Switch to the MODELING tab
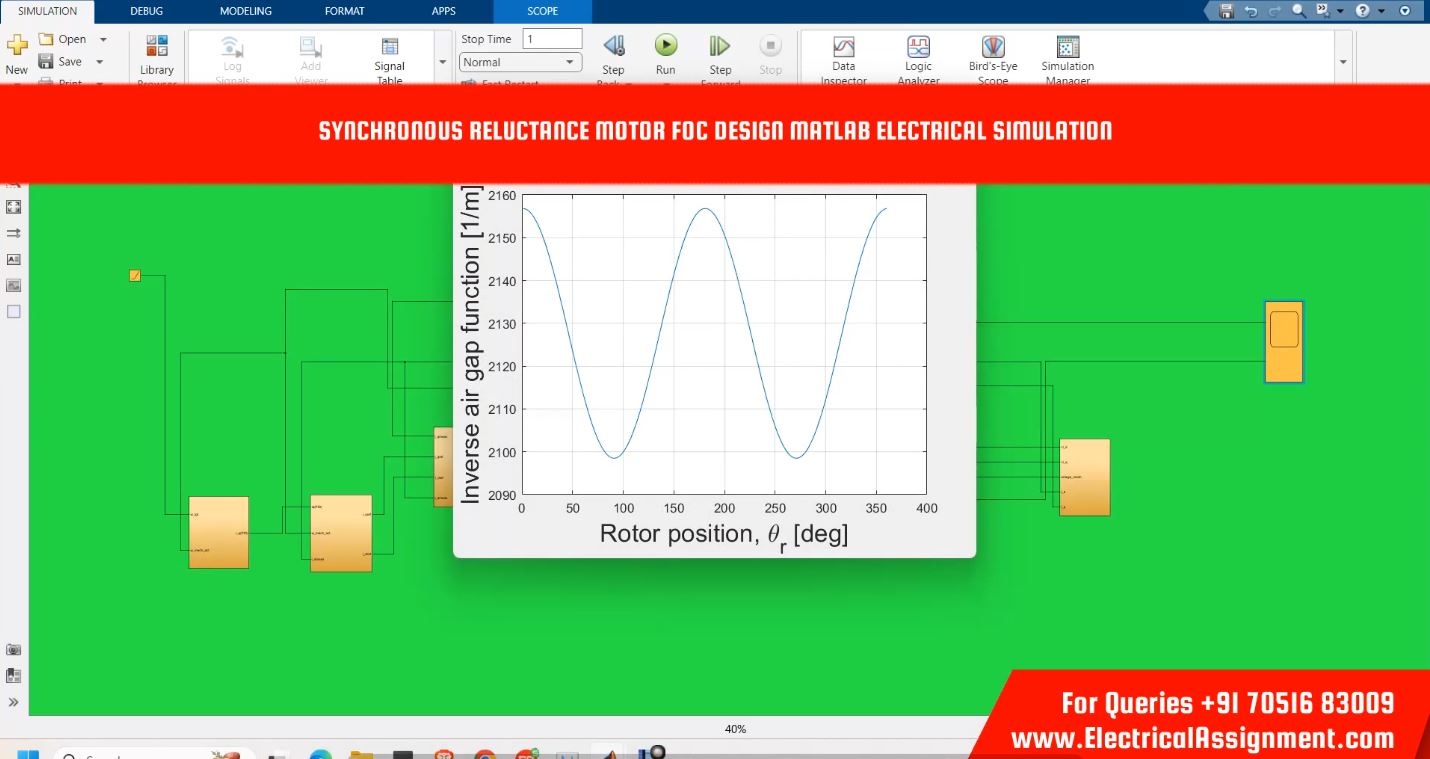1430x759 pixels. [x=245, y=11]
